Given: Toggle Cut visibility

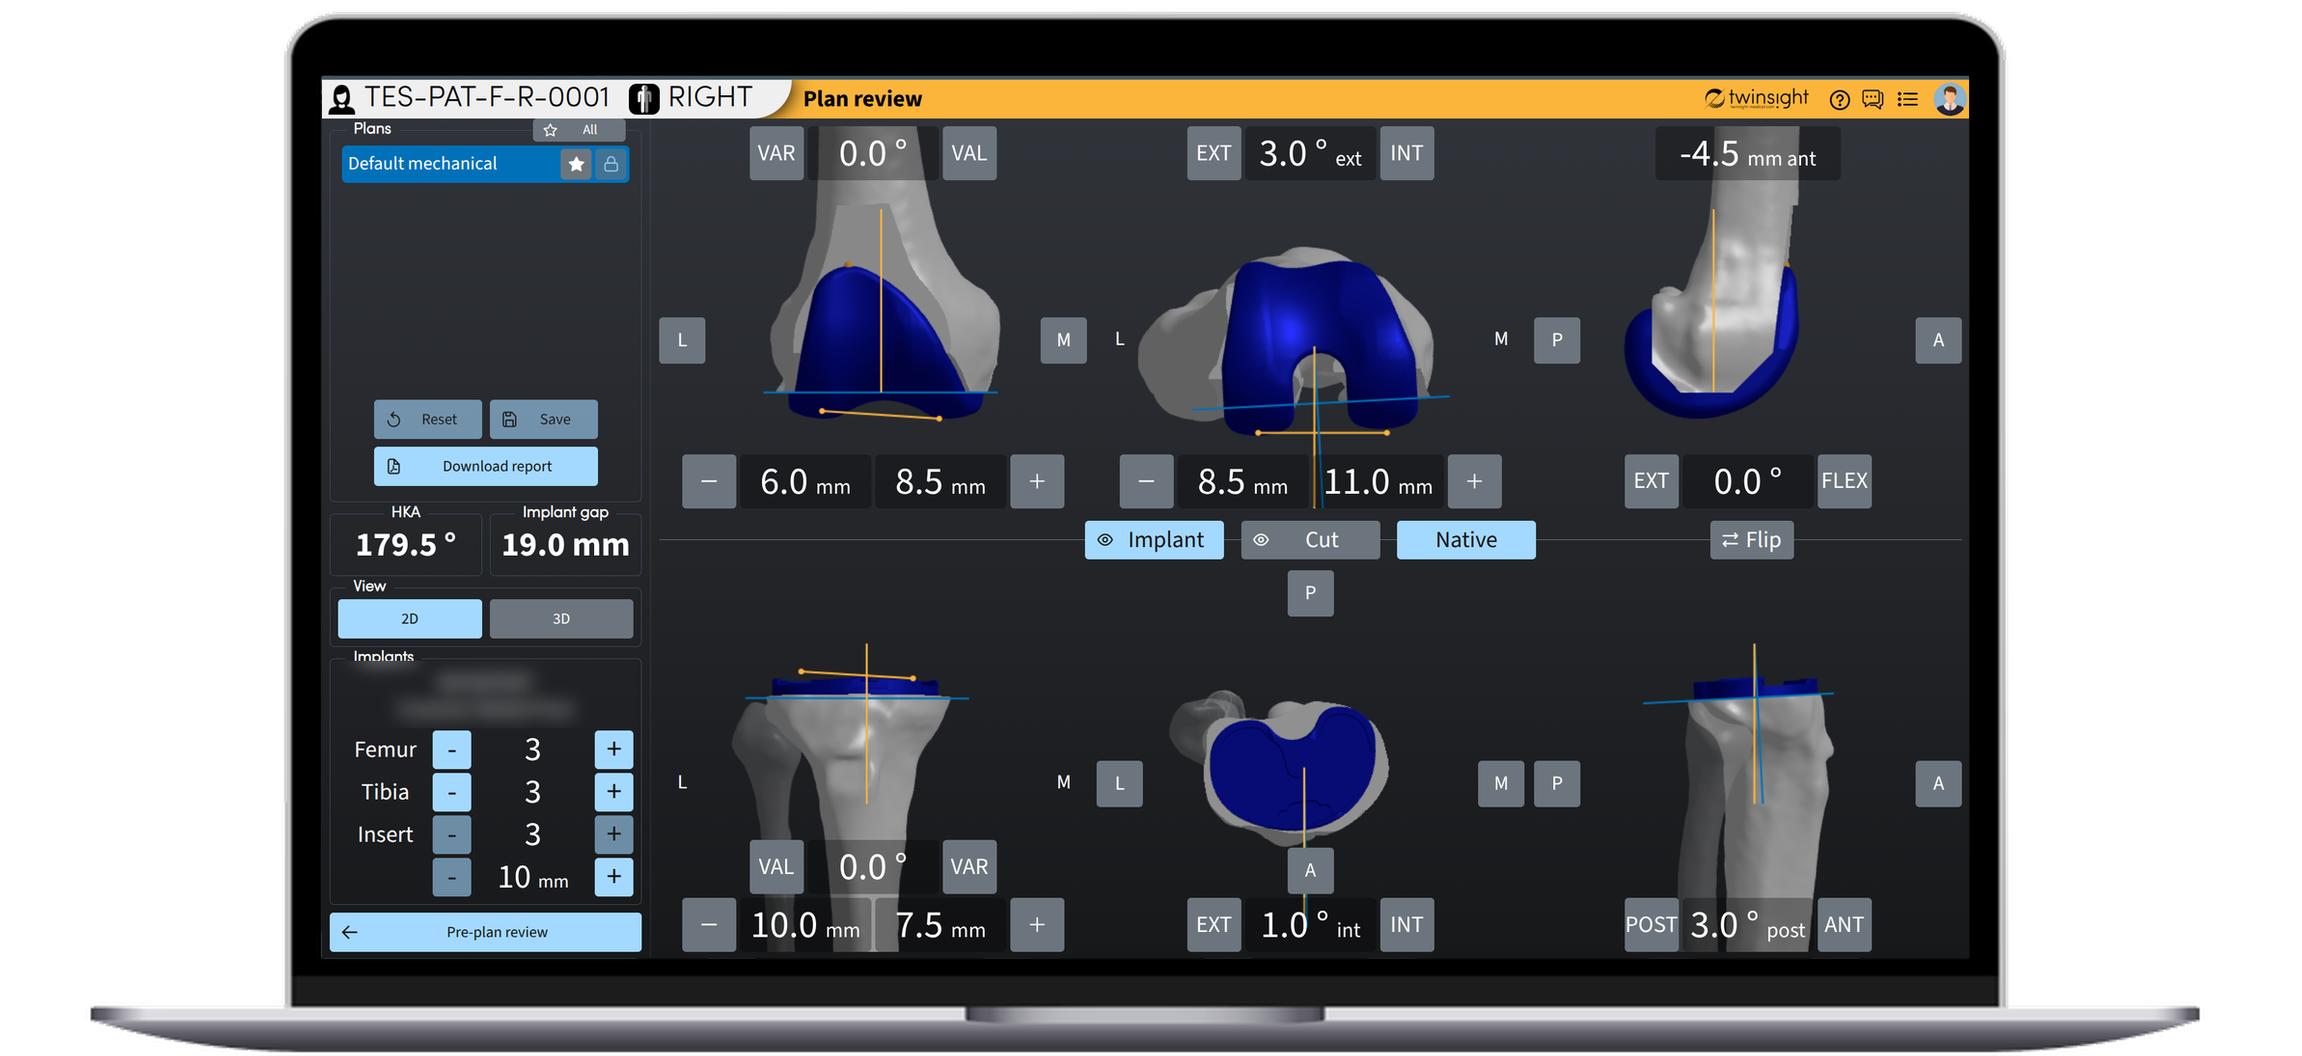Looking at the screenshot, I should tap(1310, 540).
